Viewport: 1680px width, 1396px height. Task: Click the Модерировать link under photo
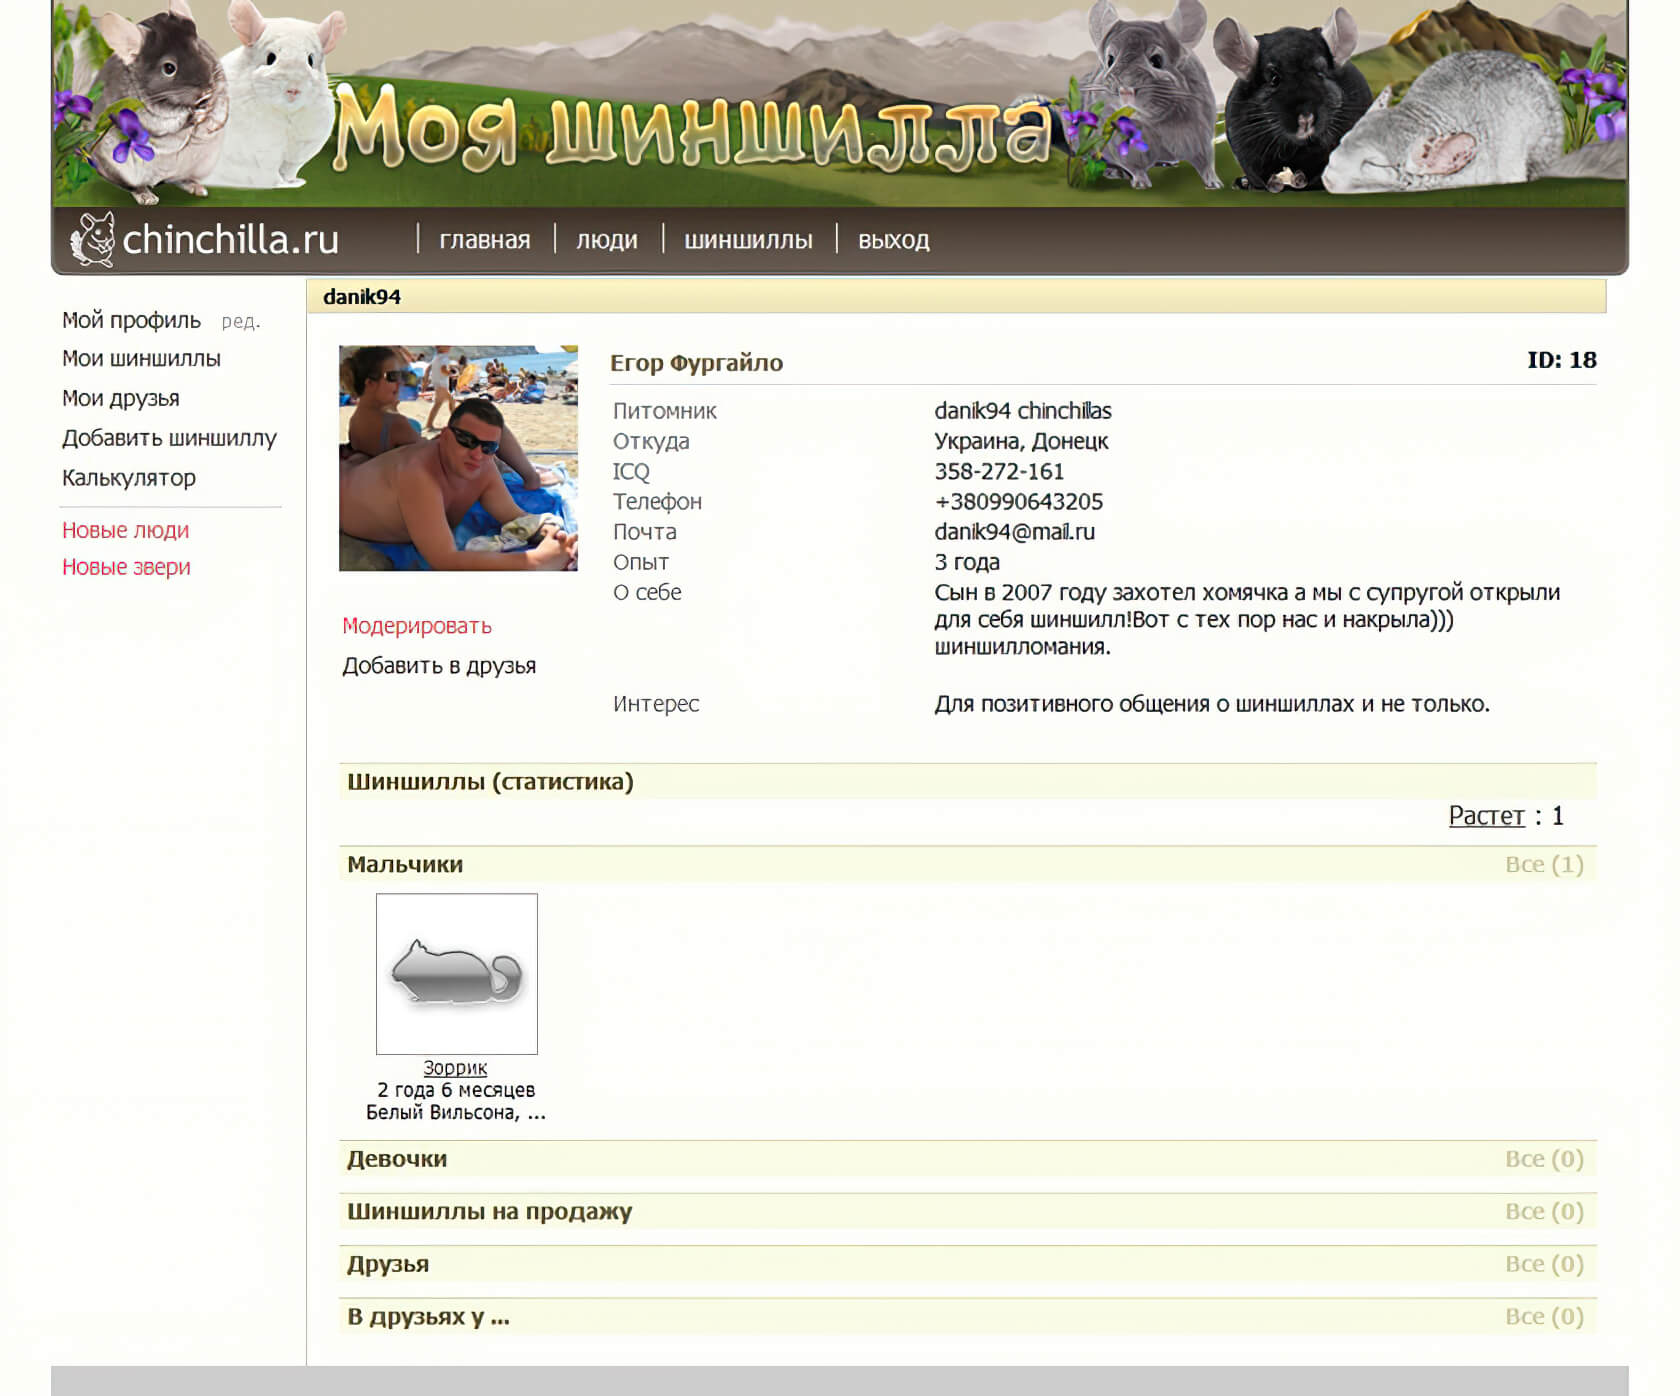coord(416,626)
